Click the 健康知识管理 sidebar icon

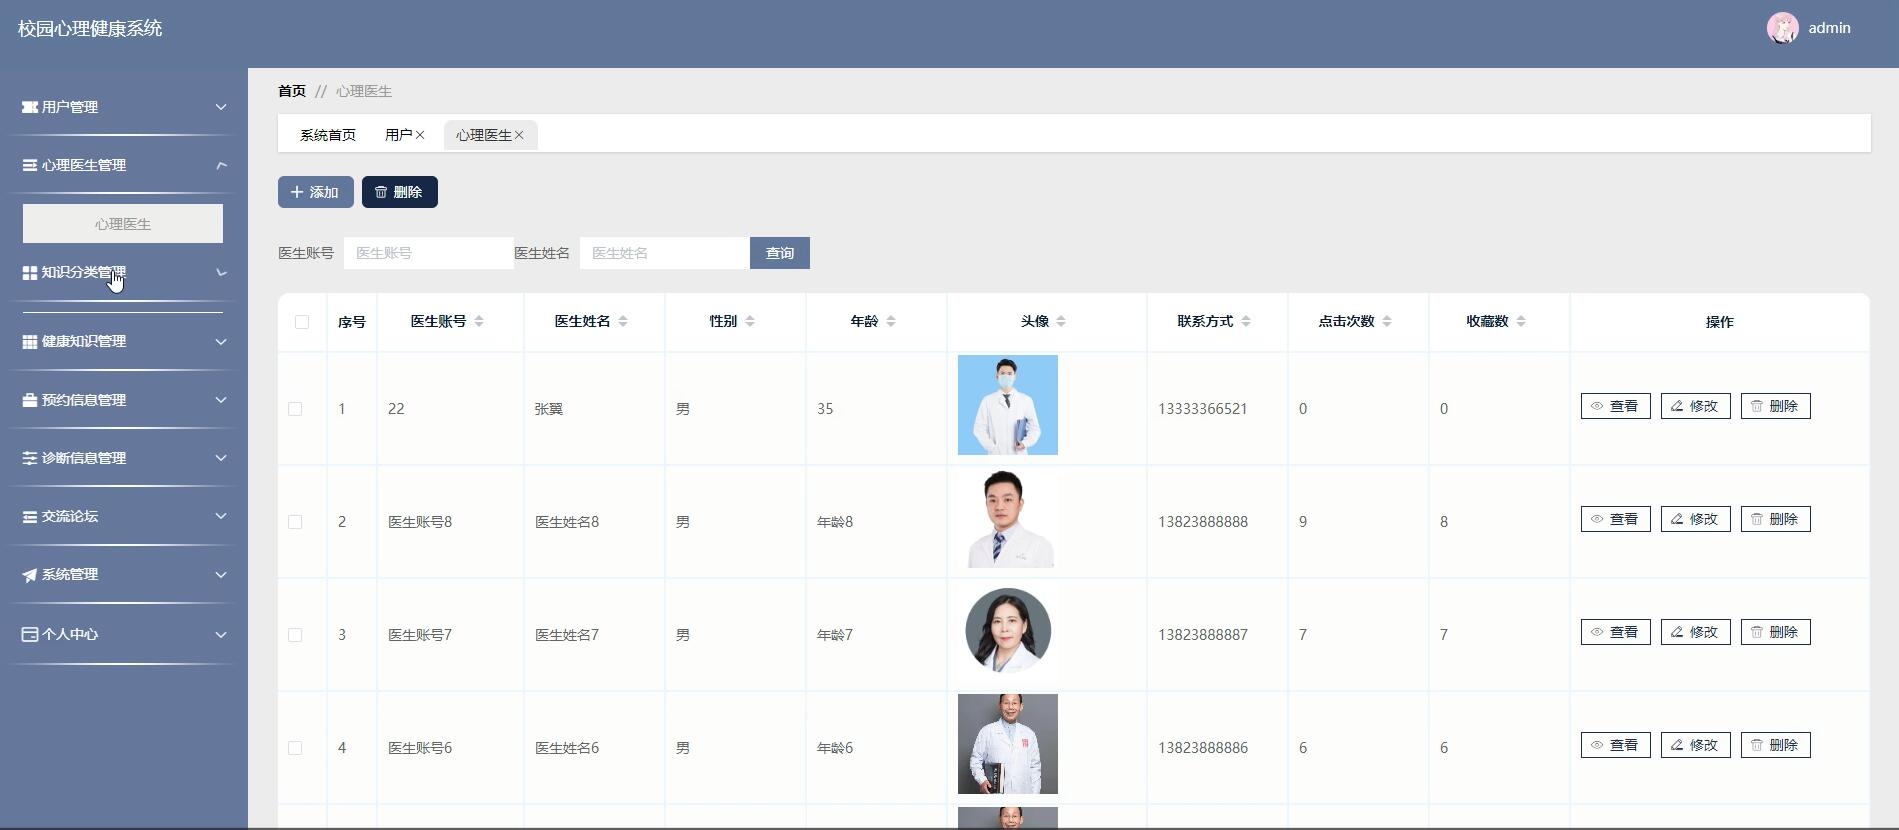[30, 341]
